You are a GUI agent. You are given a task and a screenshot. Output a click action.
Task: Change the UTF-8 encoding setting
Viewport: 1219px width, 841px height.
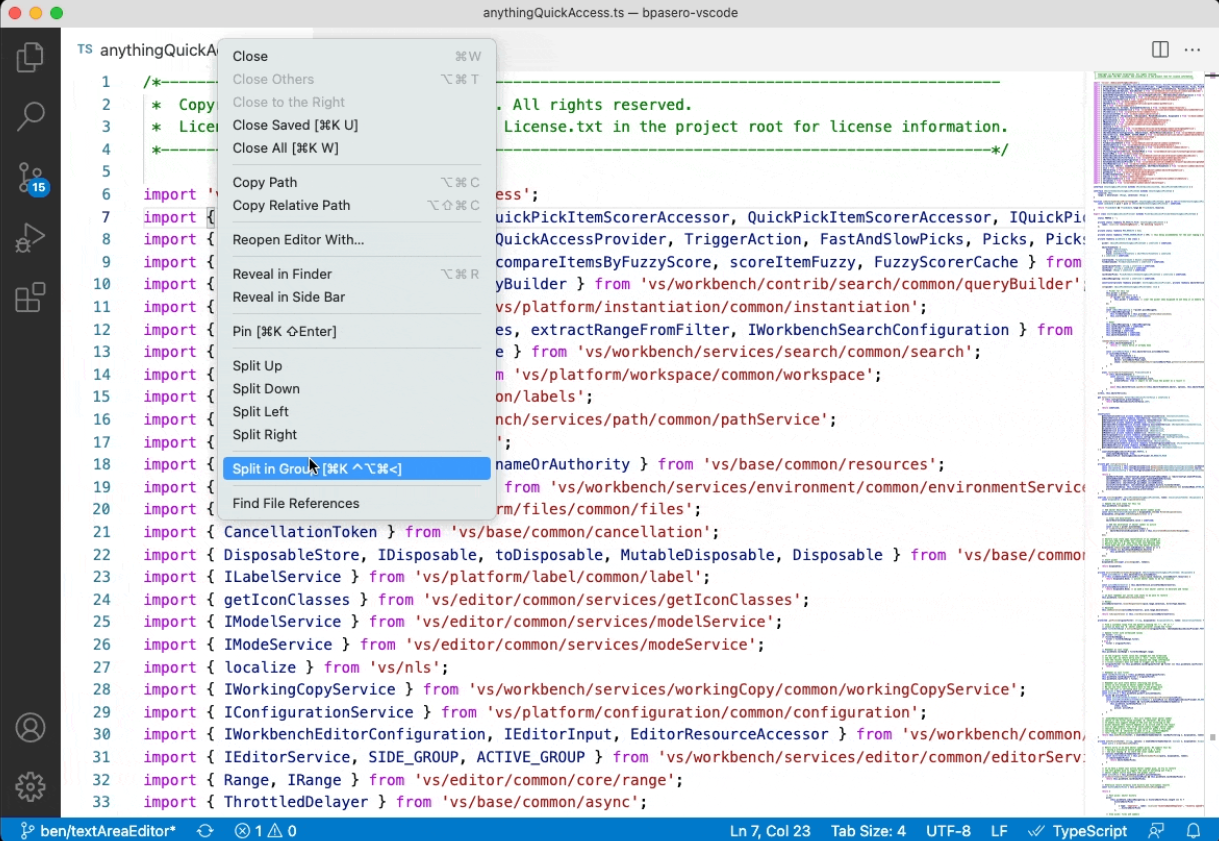pyautogui.click(x=948, y=830)
